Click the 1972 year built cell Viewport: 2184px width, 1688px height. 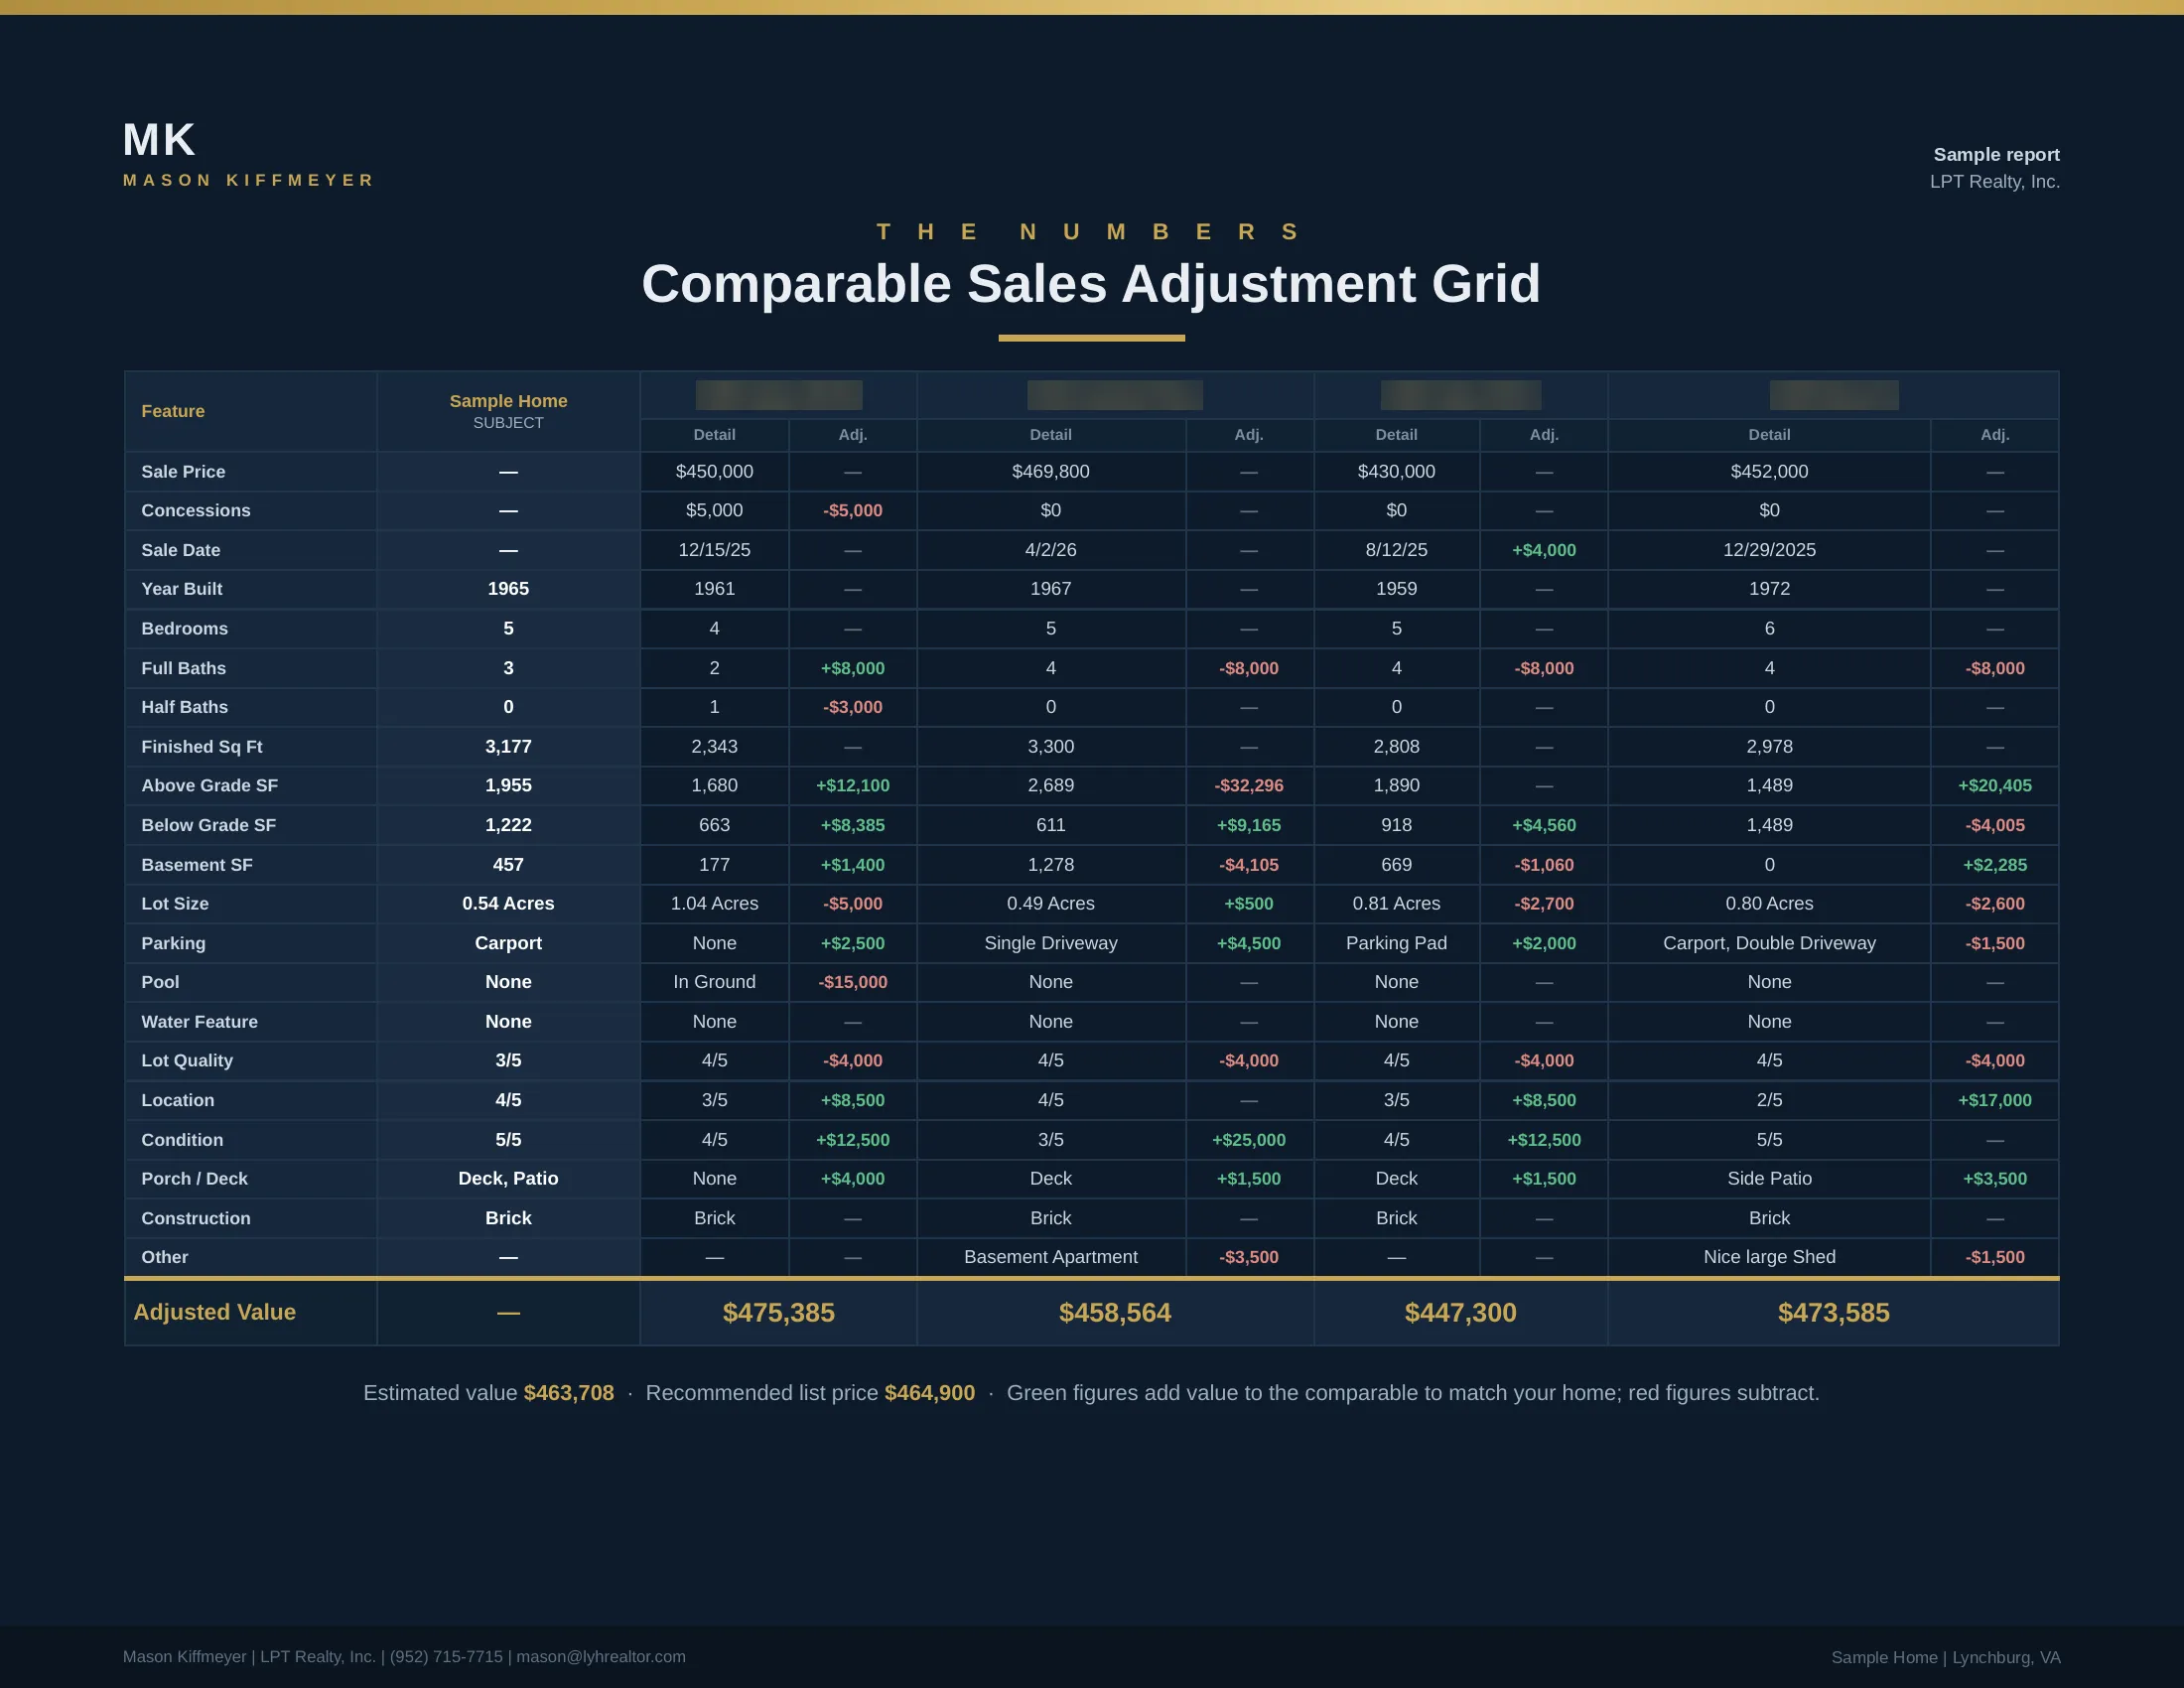(1769, 589)
